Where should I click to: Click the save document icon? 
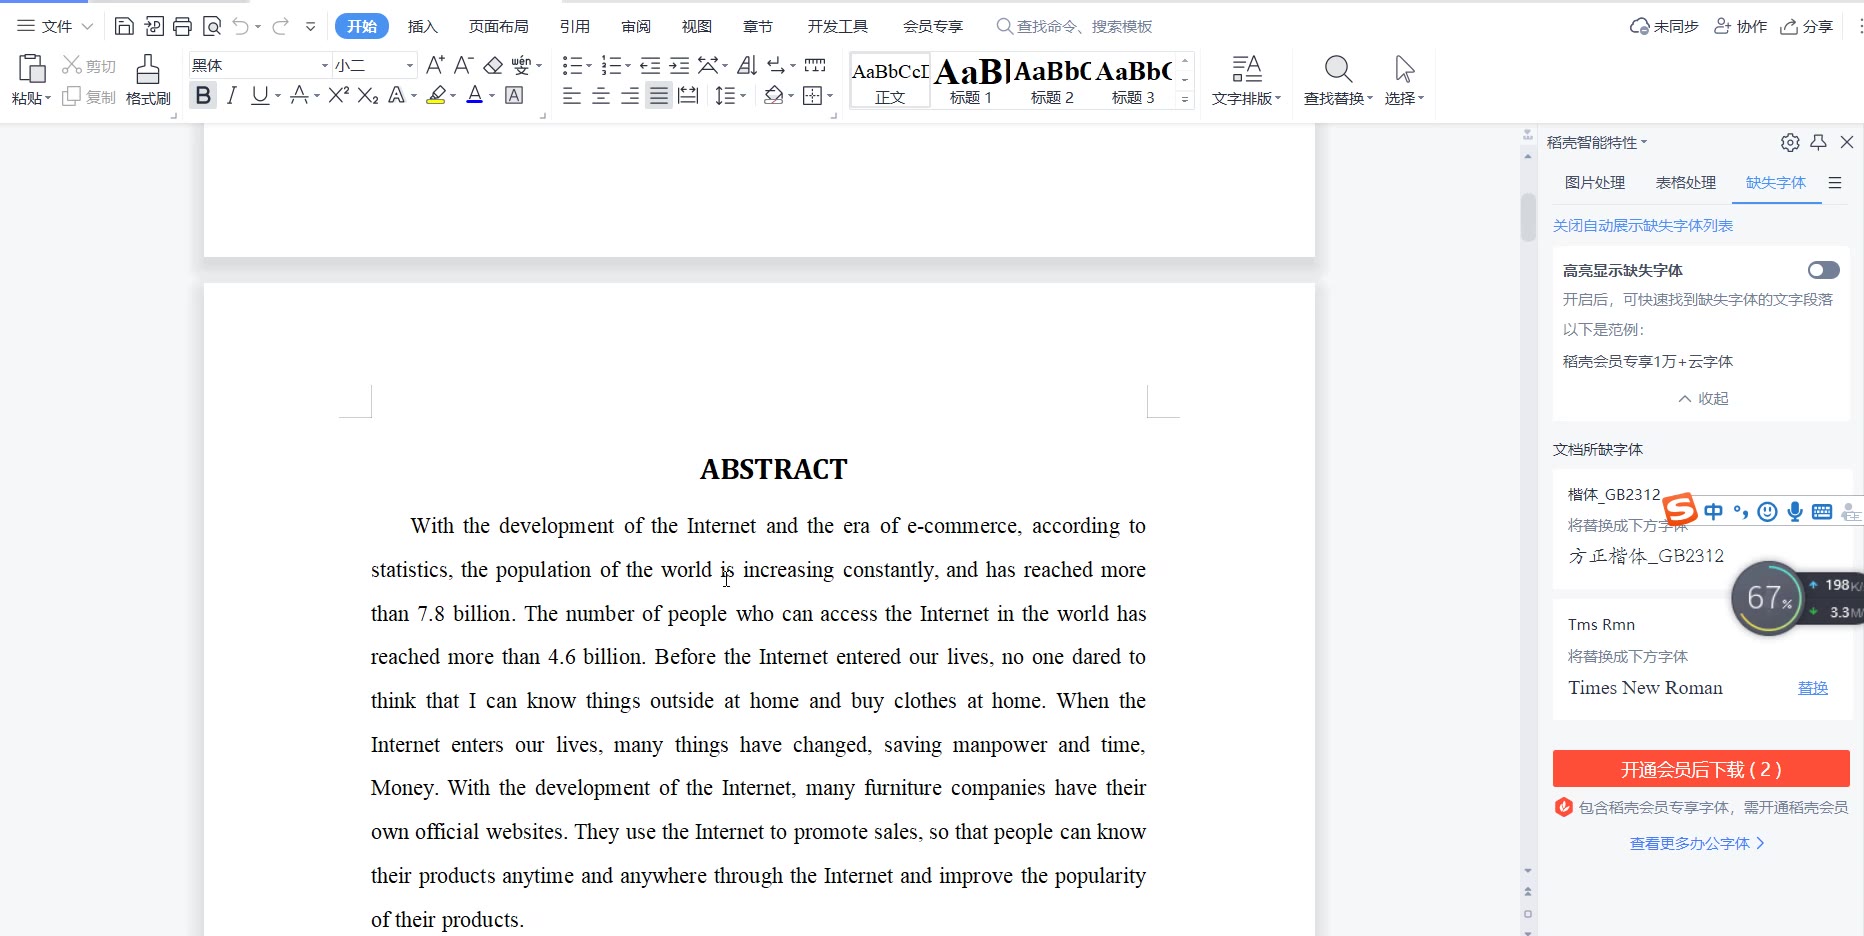(124, 27)
